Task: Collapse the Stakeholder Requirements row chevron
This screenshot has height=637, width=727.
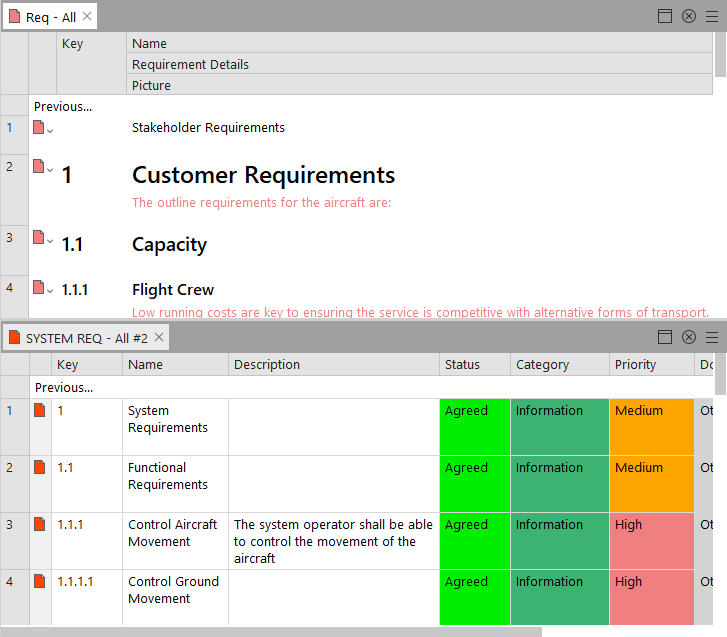Action: coord(50,131)
